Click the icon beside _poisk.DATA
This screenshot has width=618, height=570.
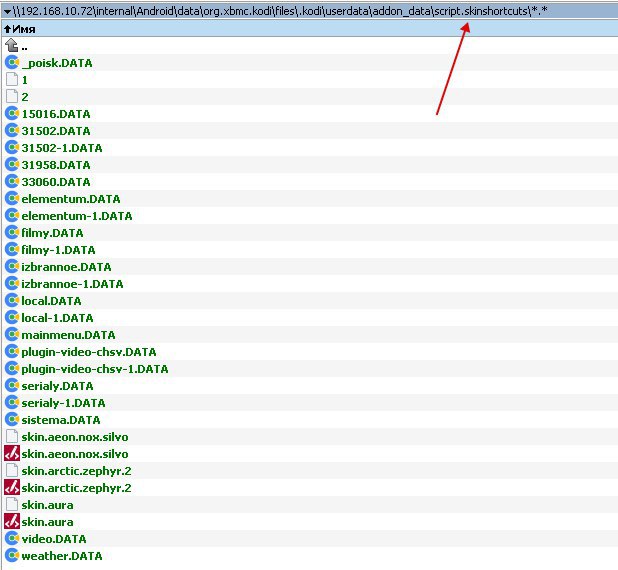coord(12,62)
